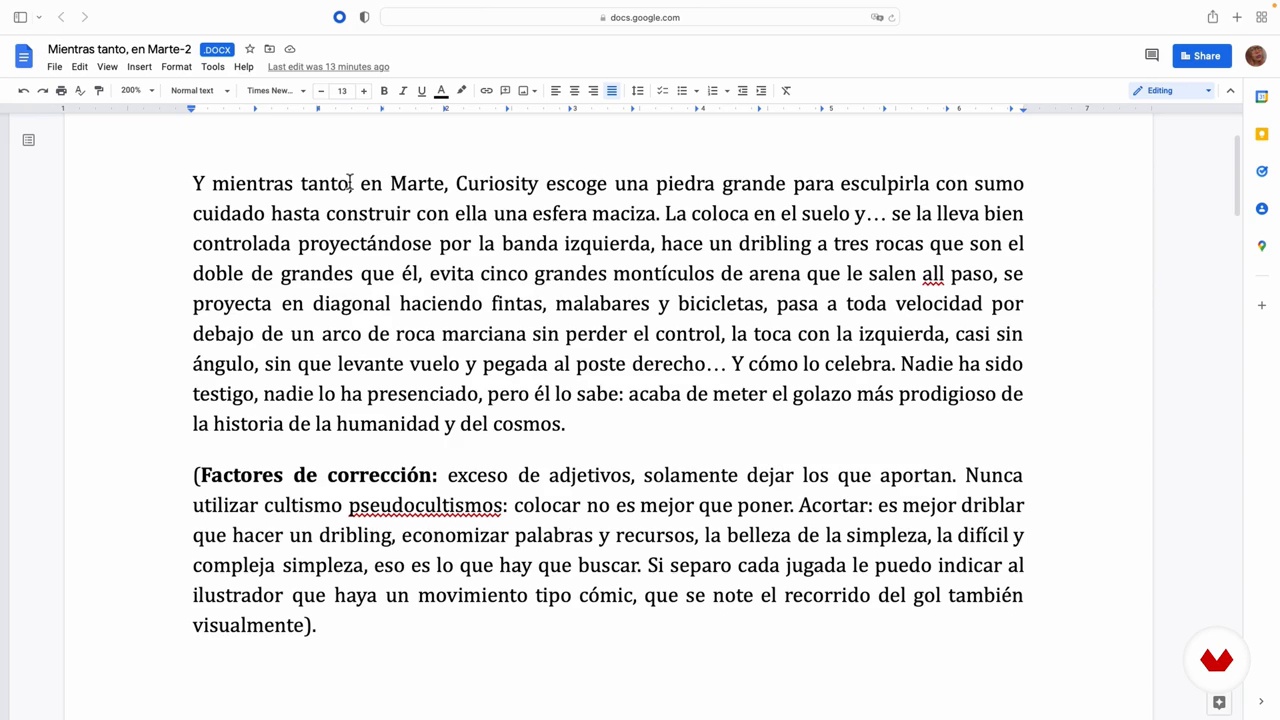Toggle justify alignment

coord(612,91)
